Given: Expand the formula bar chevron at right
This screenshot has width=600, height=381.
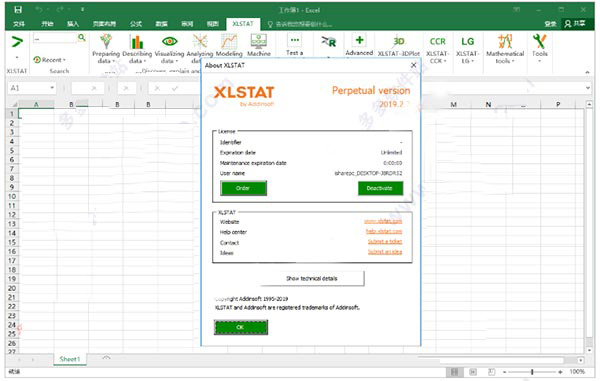Looking at the screenshot, I should coord(588,88).
